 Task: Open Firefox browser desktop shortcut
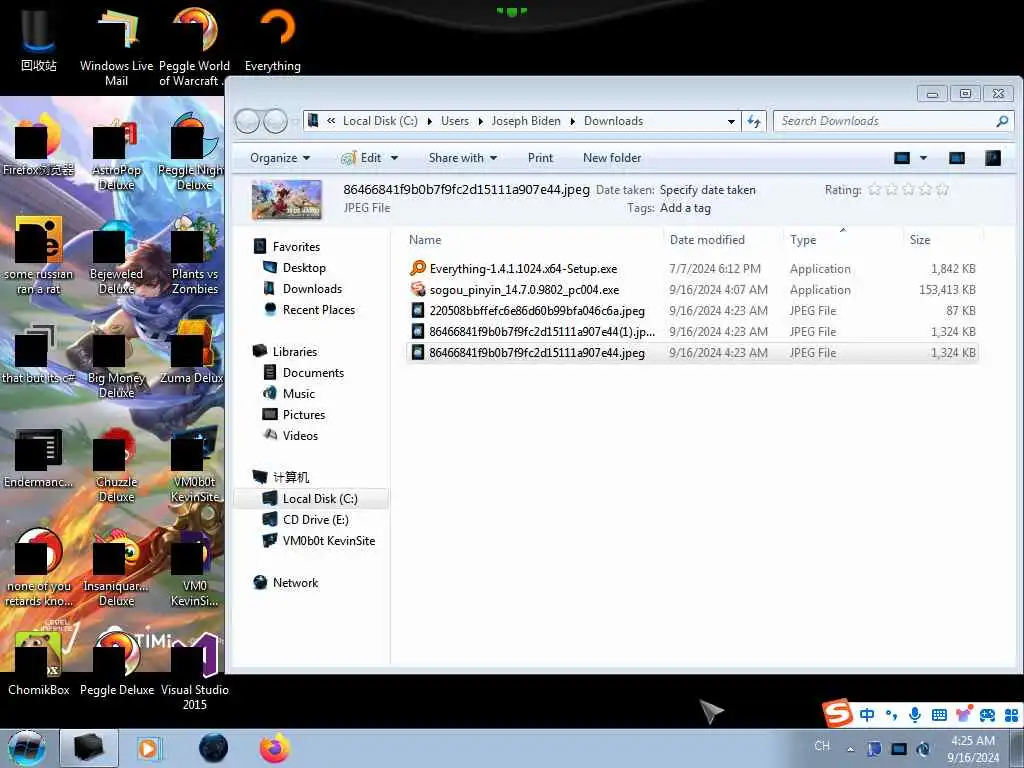pos(38,147)
